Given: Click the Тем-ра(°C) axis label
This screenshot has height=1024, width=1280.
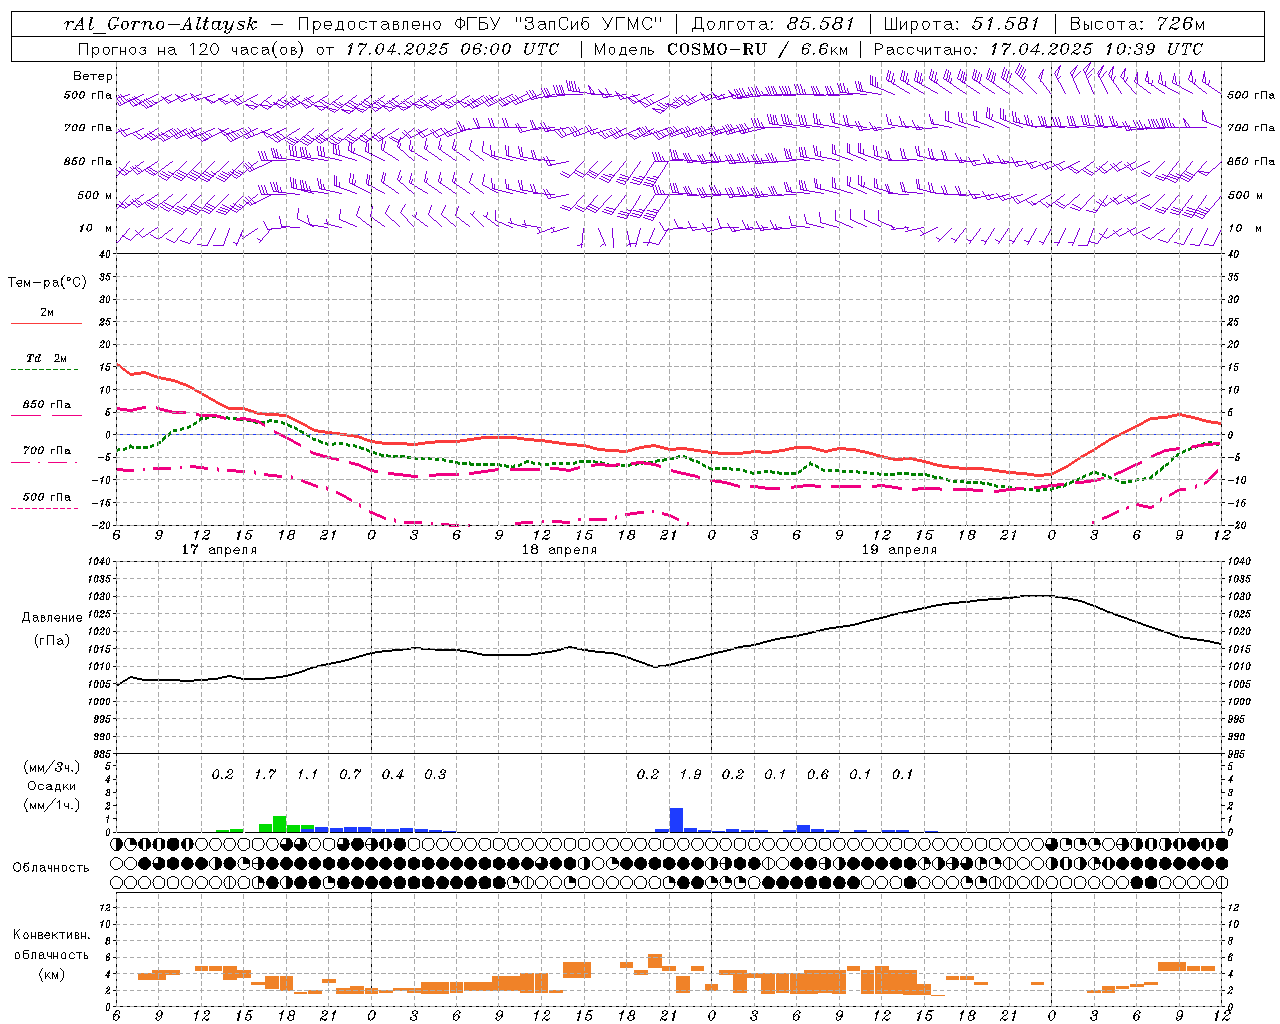Looking at the screenshot, I should (47, 283).
